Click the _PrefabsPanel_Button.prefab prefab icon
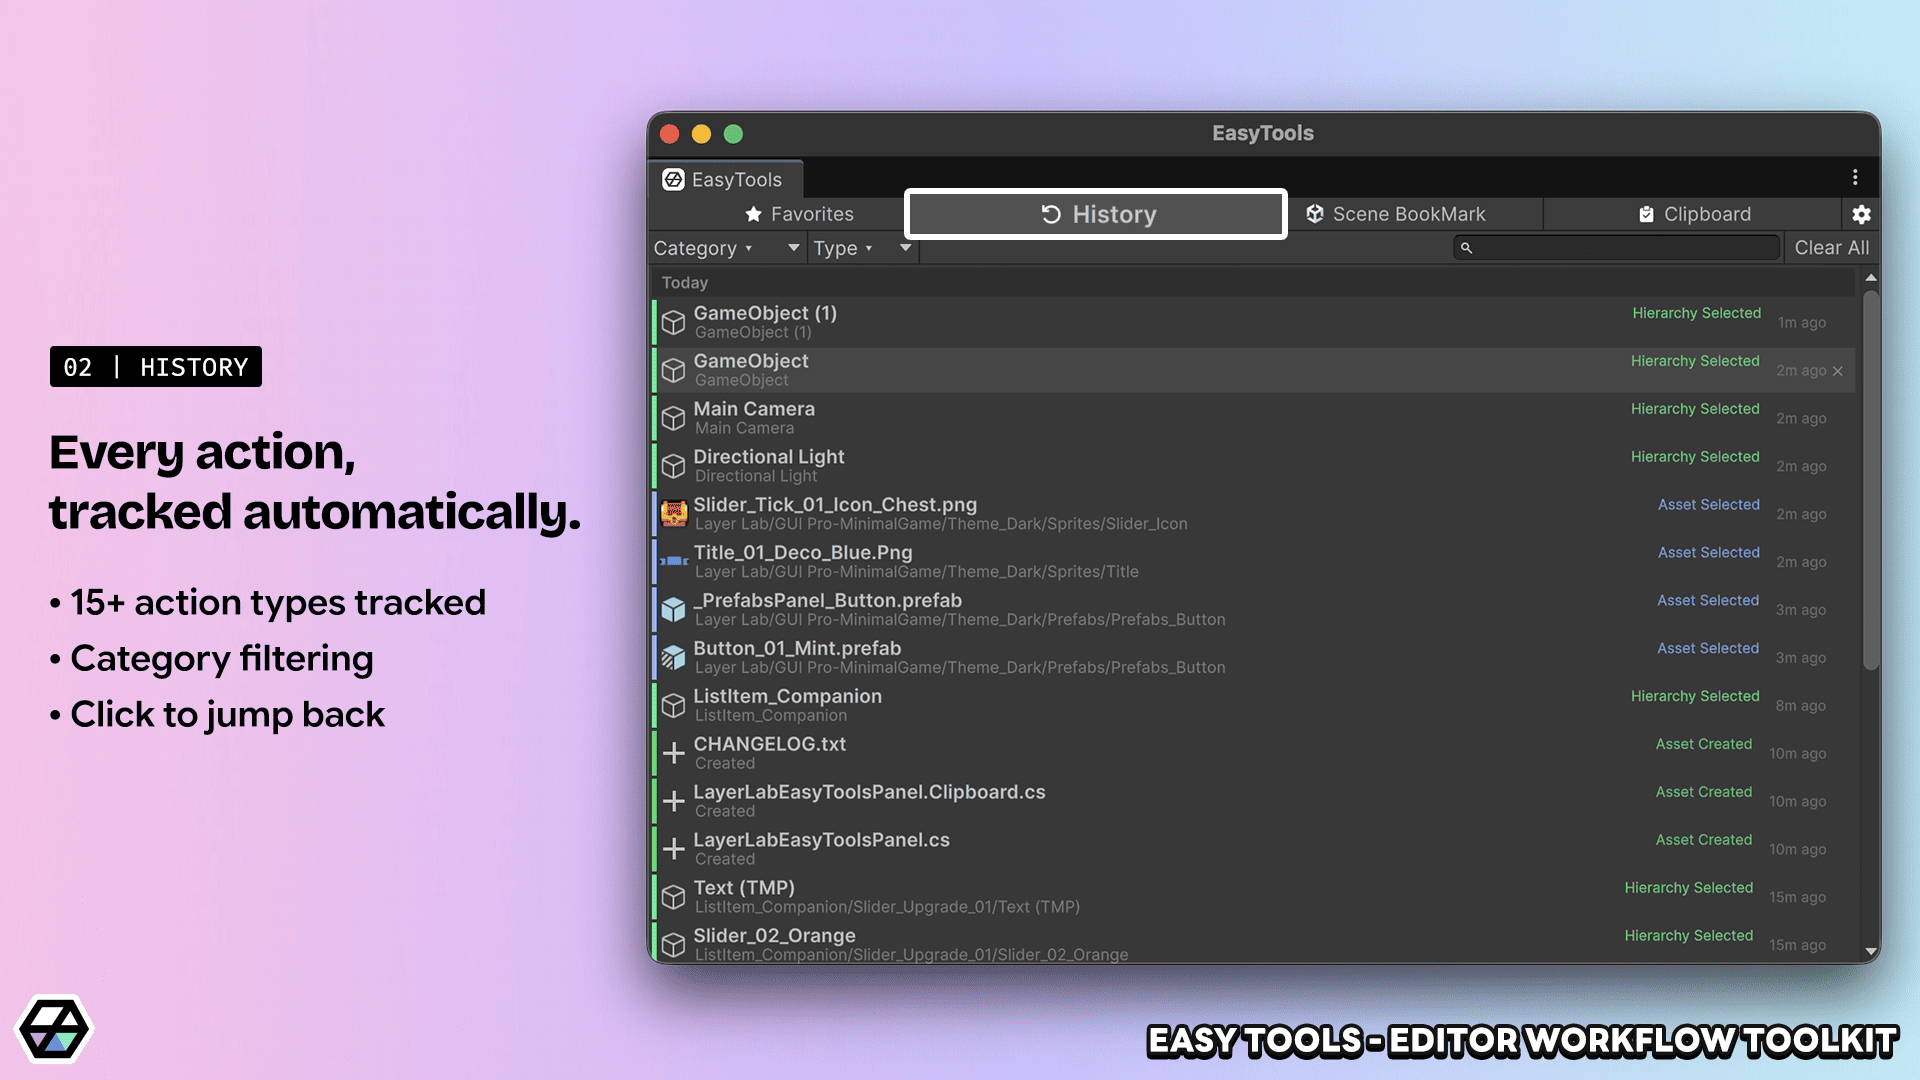The width and height of the screenshot is (1920, 1080). tap(674, 609)
